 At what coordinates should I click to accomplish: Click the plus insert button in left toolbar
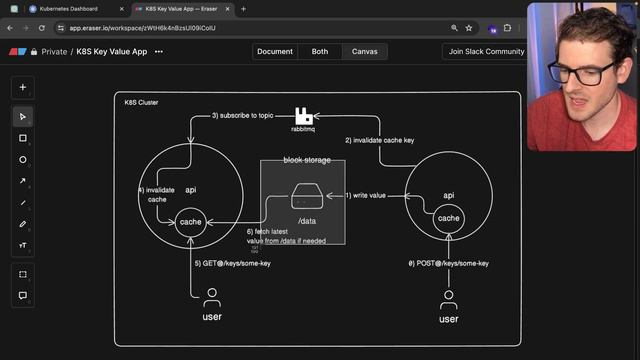(23, 87)
